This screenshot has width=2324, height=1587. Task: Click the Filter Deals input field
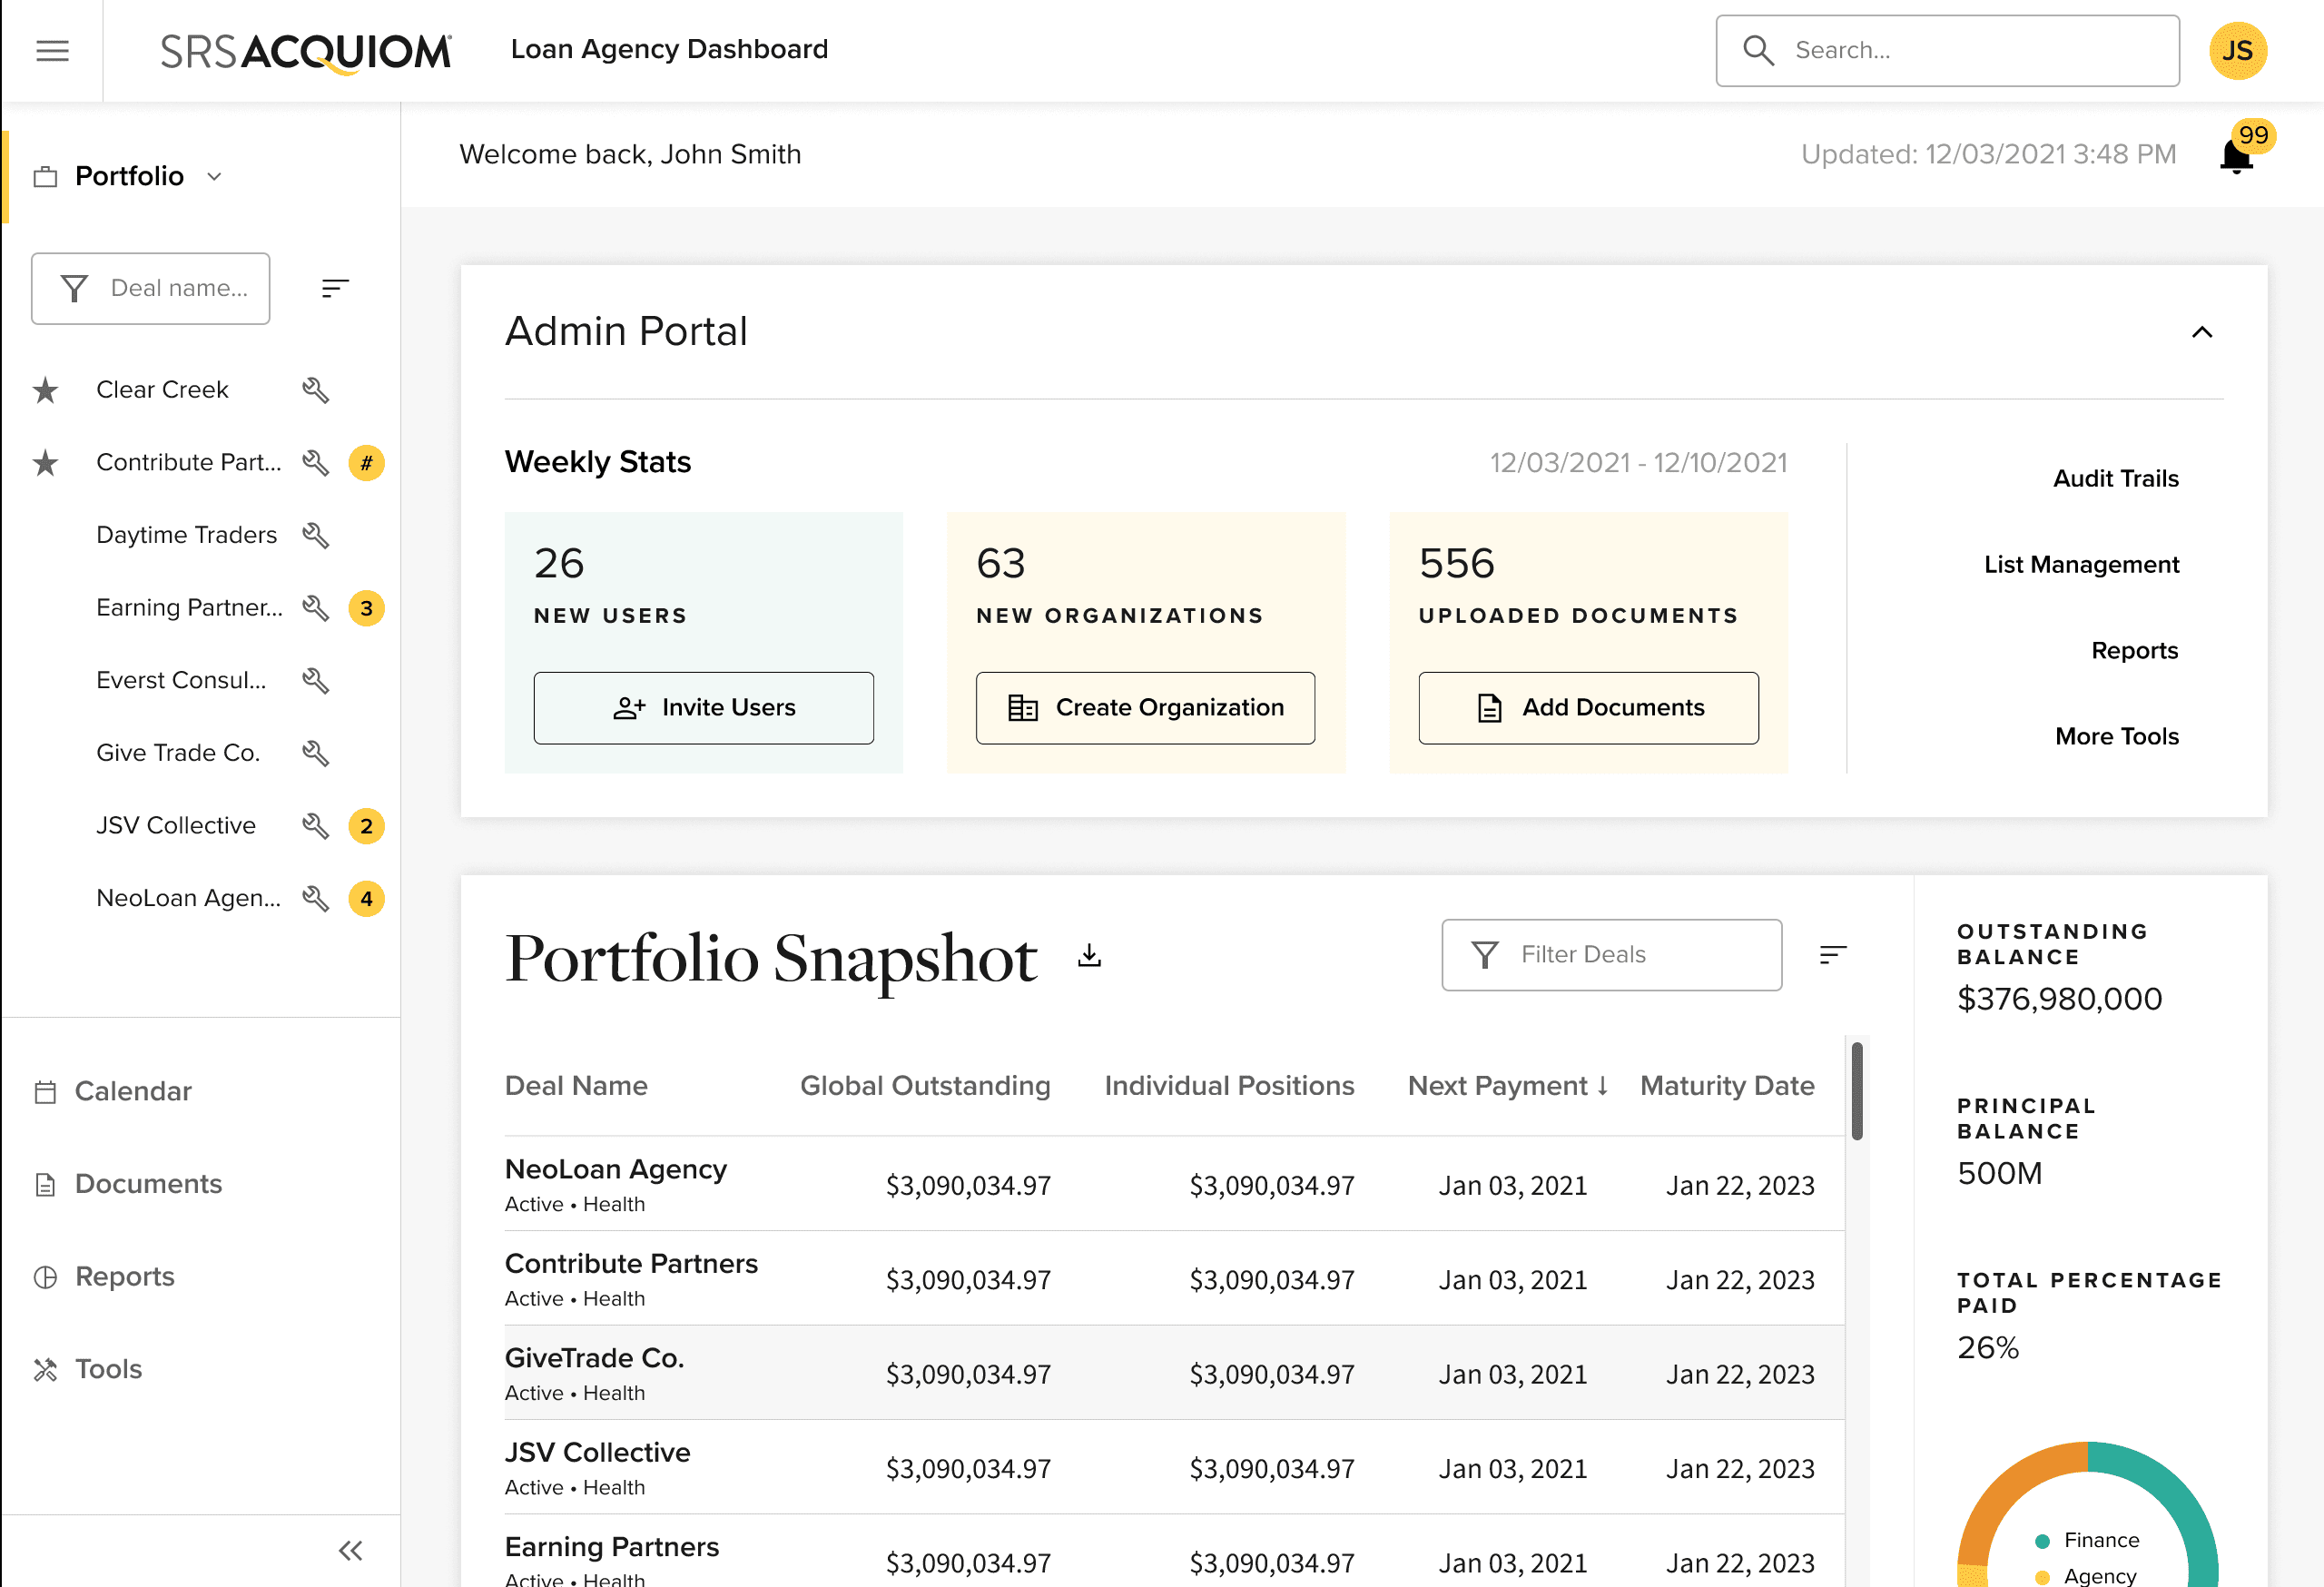click(1612, 955)
